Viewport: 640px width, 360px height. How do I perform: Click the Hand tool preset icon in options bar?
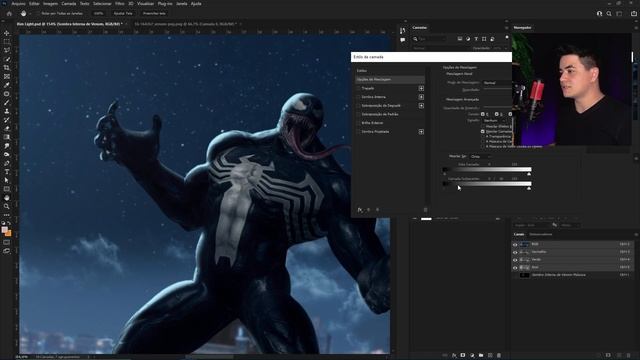click(24, 13)
